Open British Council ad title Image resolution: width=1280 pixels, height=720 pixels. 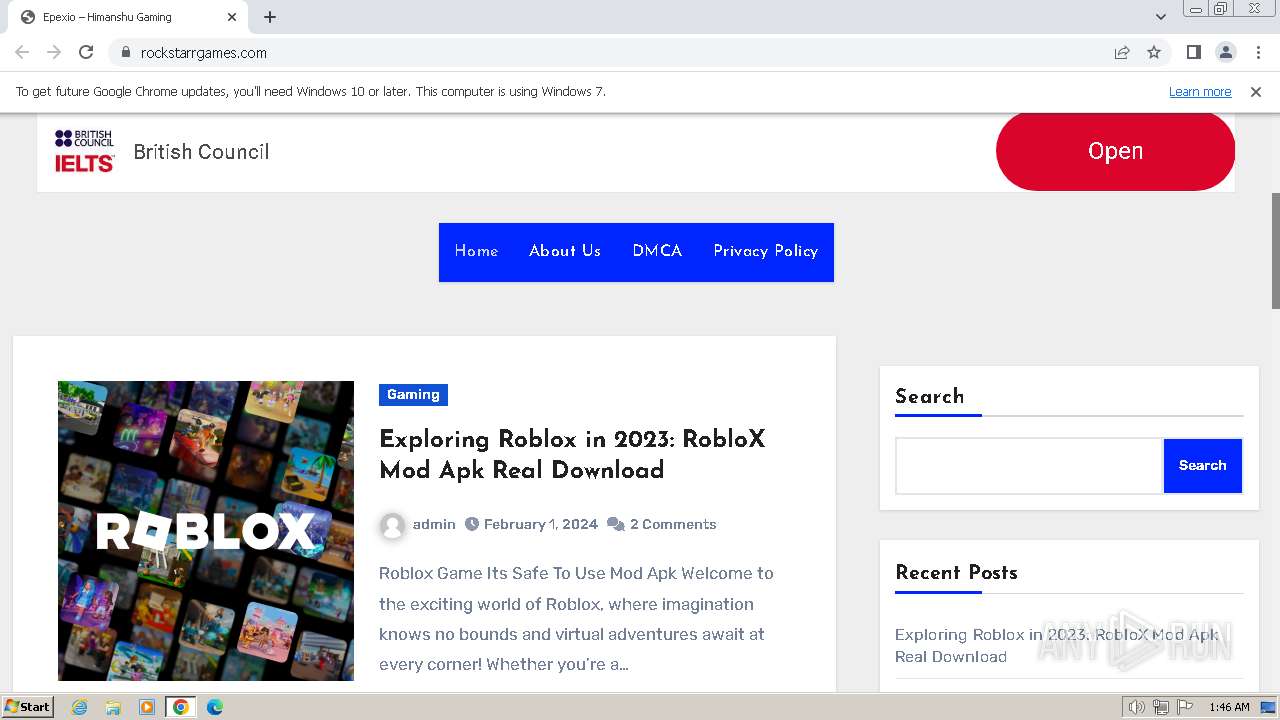tap(201, 152)
